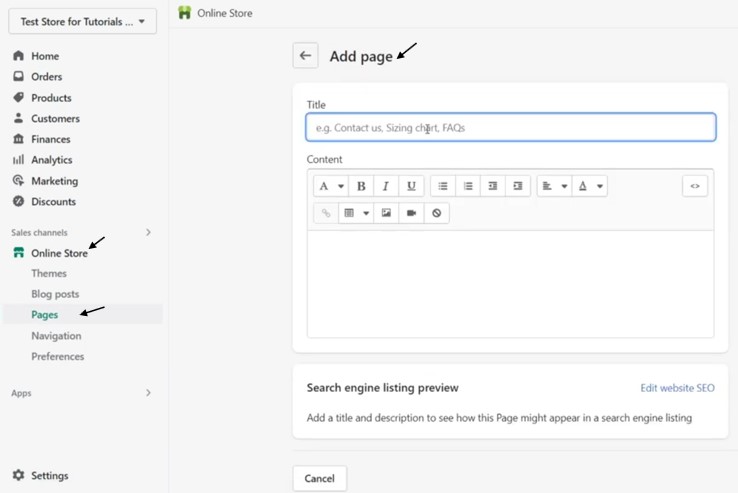Click the insert link icon
This screenshot has width=738, height=493.
[326, 213]
